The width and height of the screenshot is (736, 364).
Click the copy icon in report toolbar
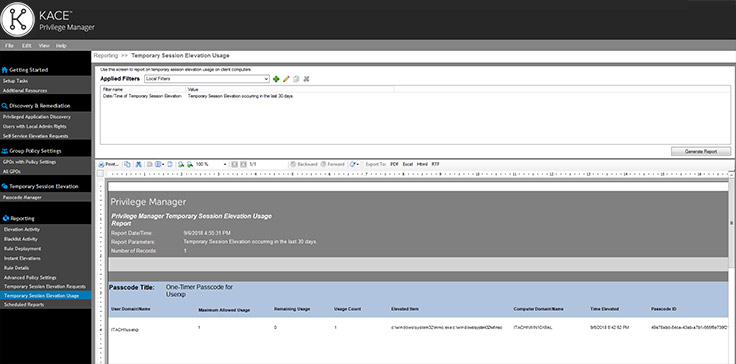pyautogui.click(x=127, y=164)
